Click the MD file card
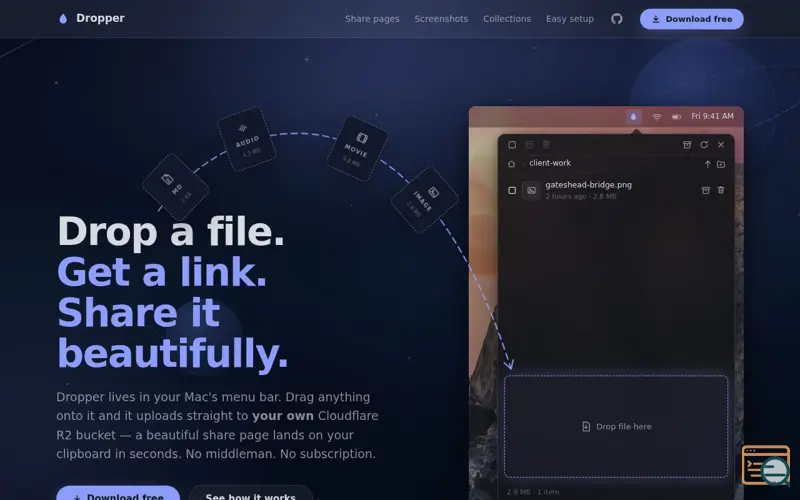The width and height of the screenshot is (800, 500). (x=176, y=186)
